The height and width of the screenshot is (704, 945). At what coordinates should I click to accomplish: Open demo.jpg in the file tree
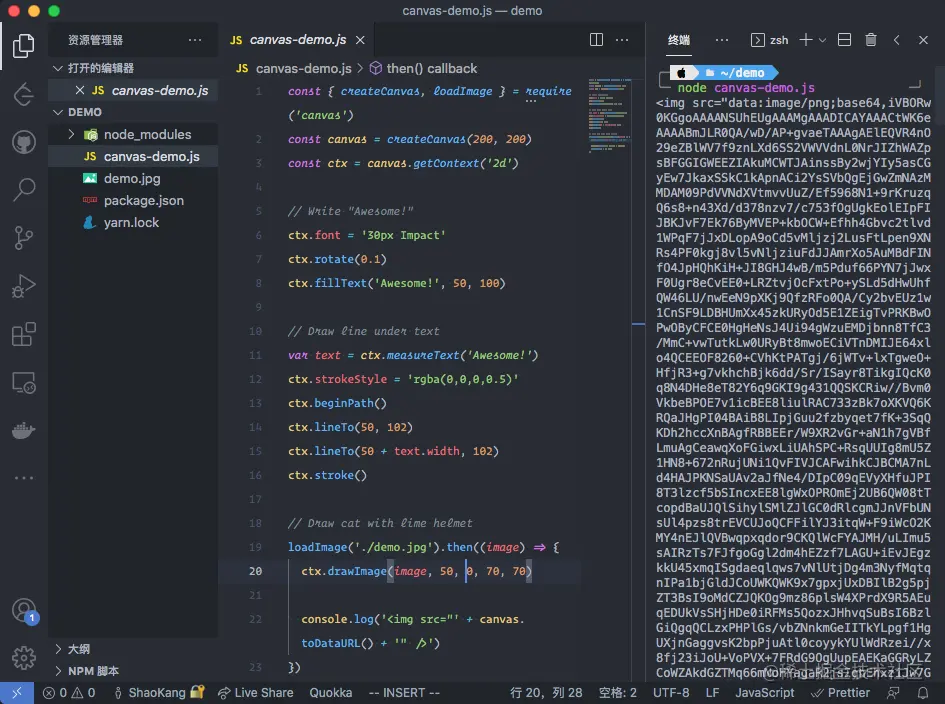coord(133,178)
